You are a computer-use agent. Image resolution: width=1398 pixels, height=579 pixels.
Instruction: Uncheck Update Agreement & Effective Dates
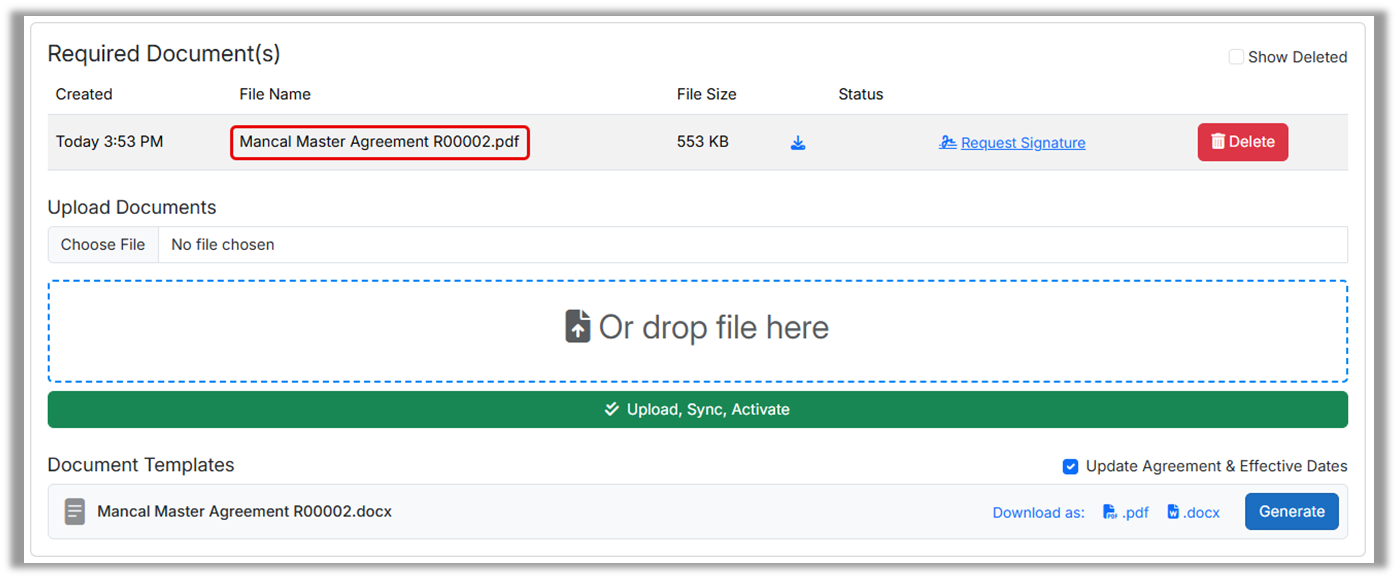pyautogui.click(x=1070, y=466)
